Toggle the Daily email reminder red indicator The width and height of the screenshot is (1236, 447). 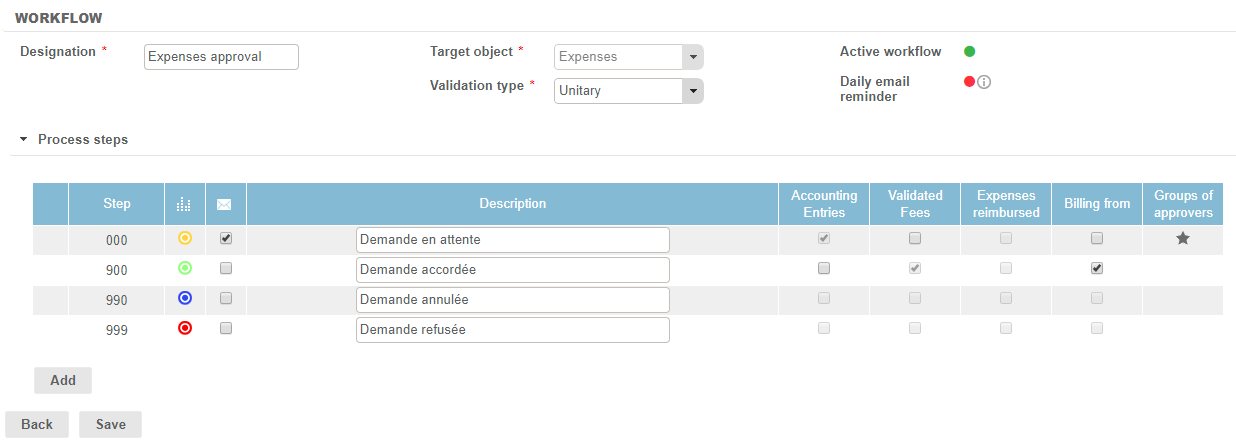click(969, 82)
